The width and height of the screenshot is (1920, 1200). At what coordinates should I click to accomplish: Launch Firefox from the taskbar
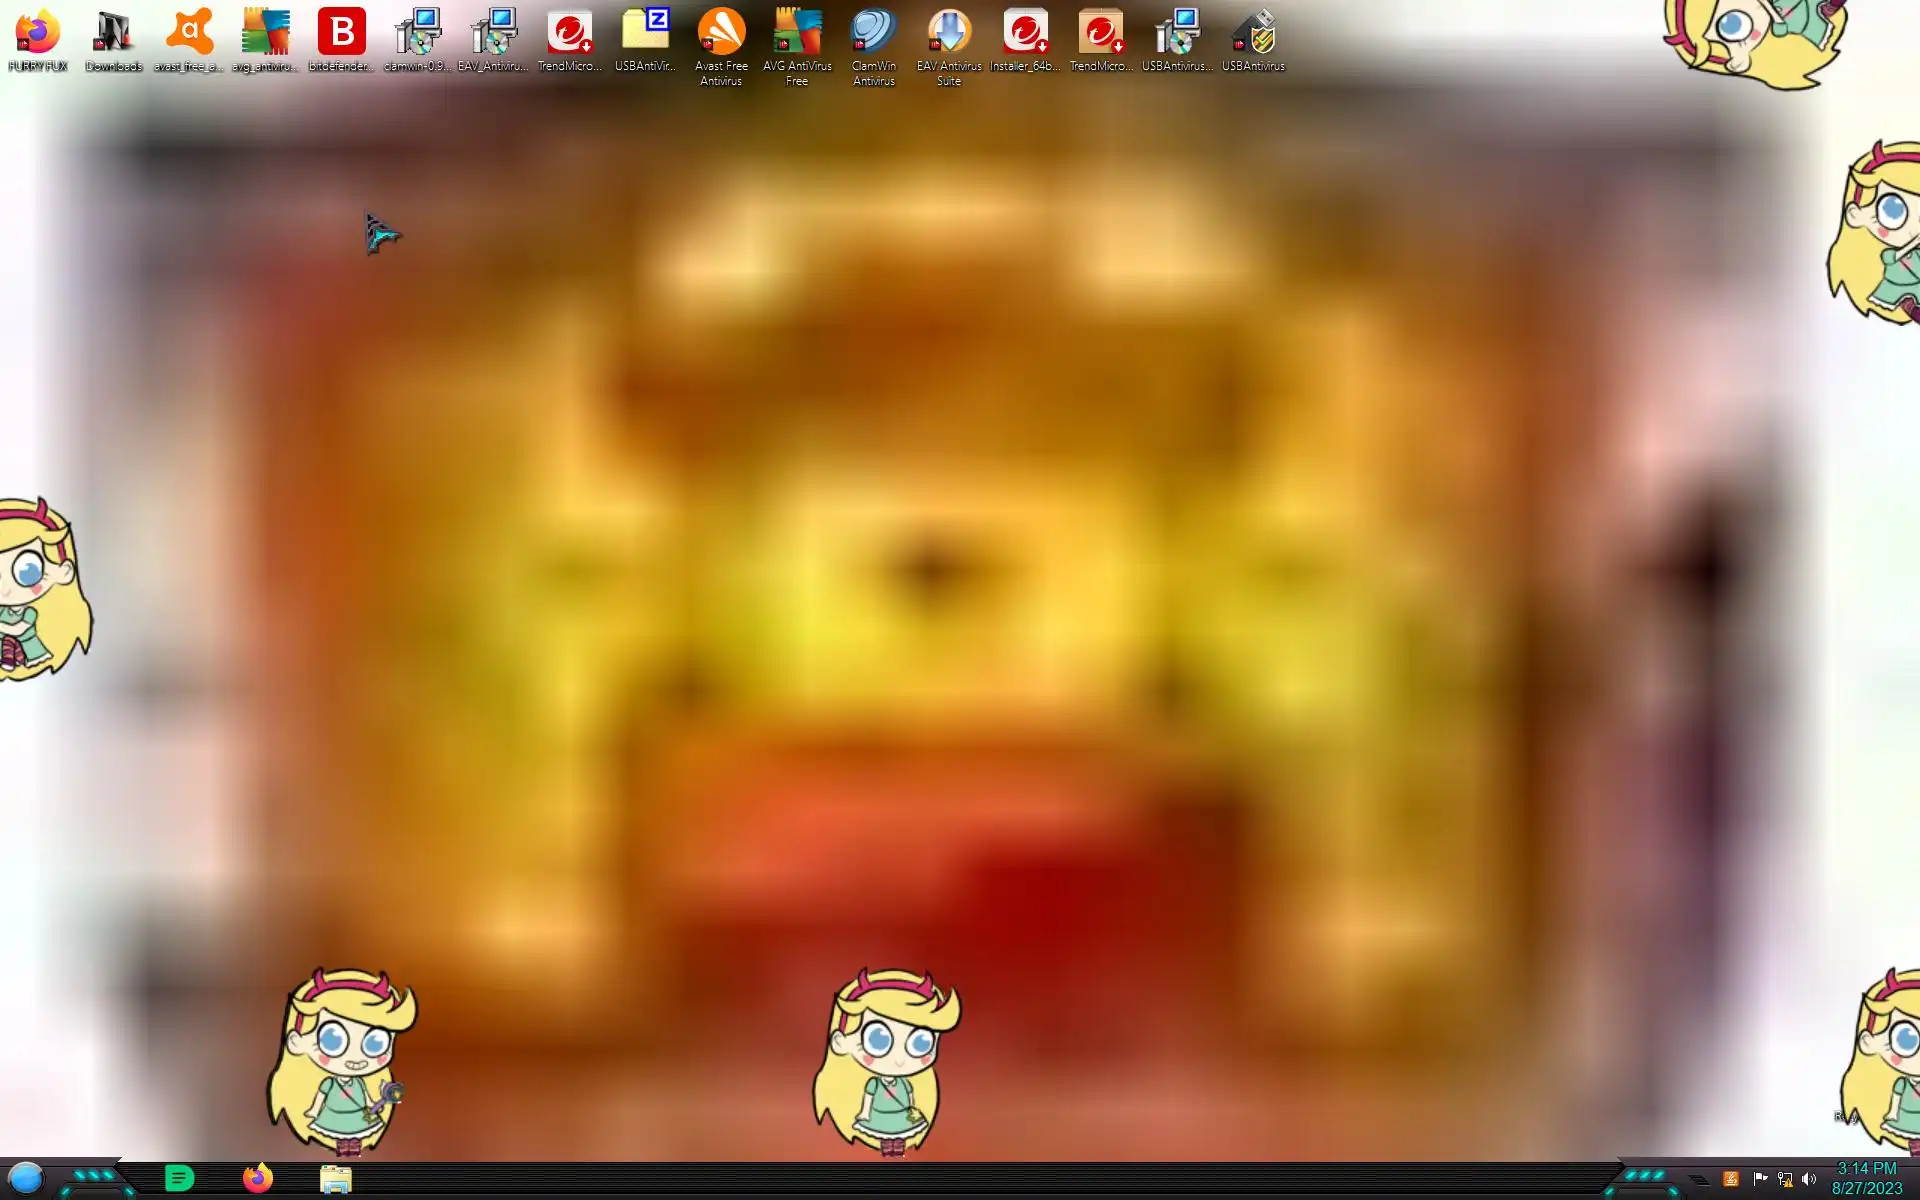[258, 1179]
